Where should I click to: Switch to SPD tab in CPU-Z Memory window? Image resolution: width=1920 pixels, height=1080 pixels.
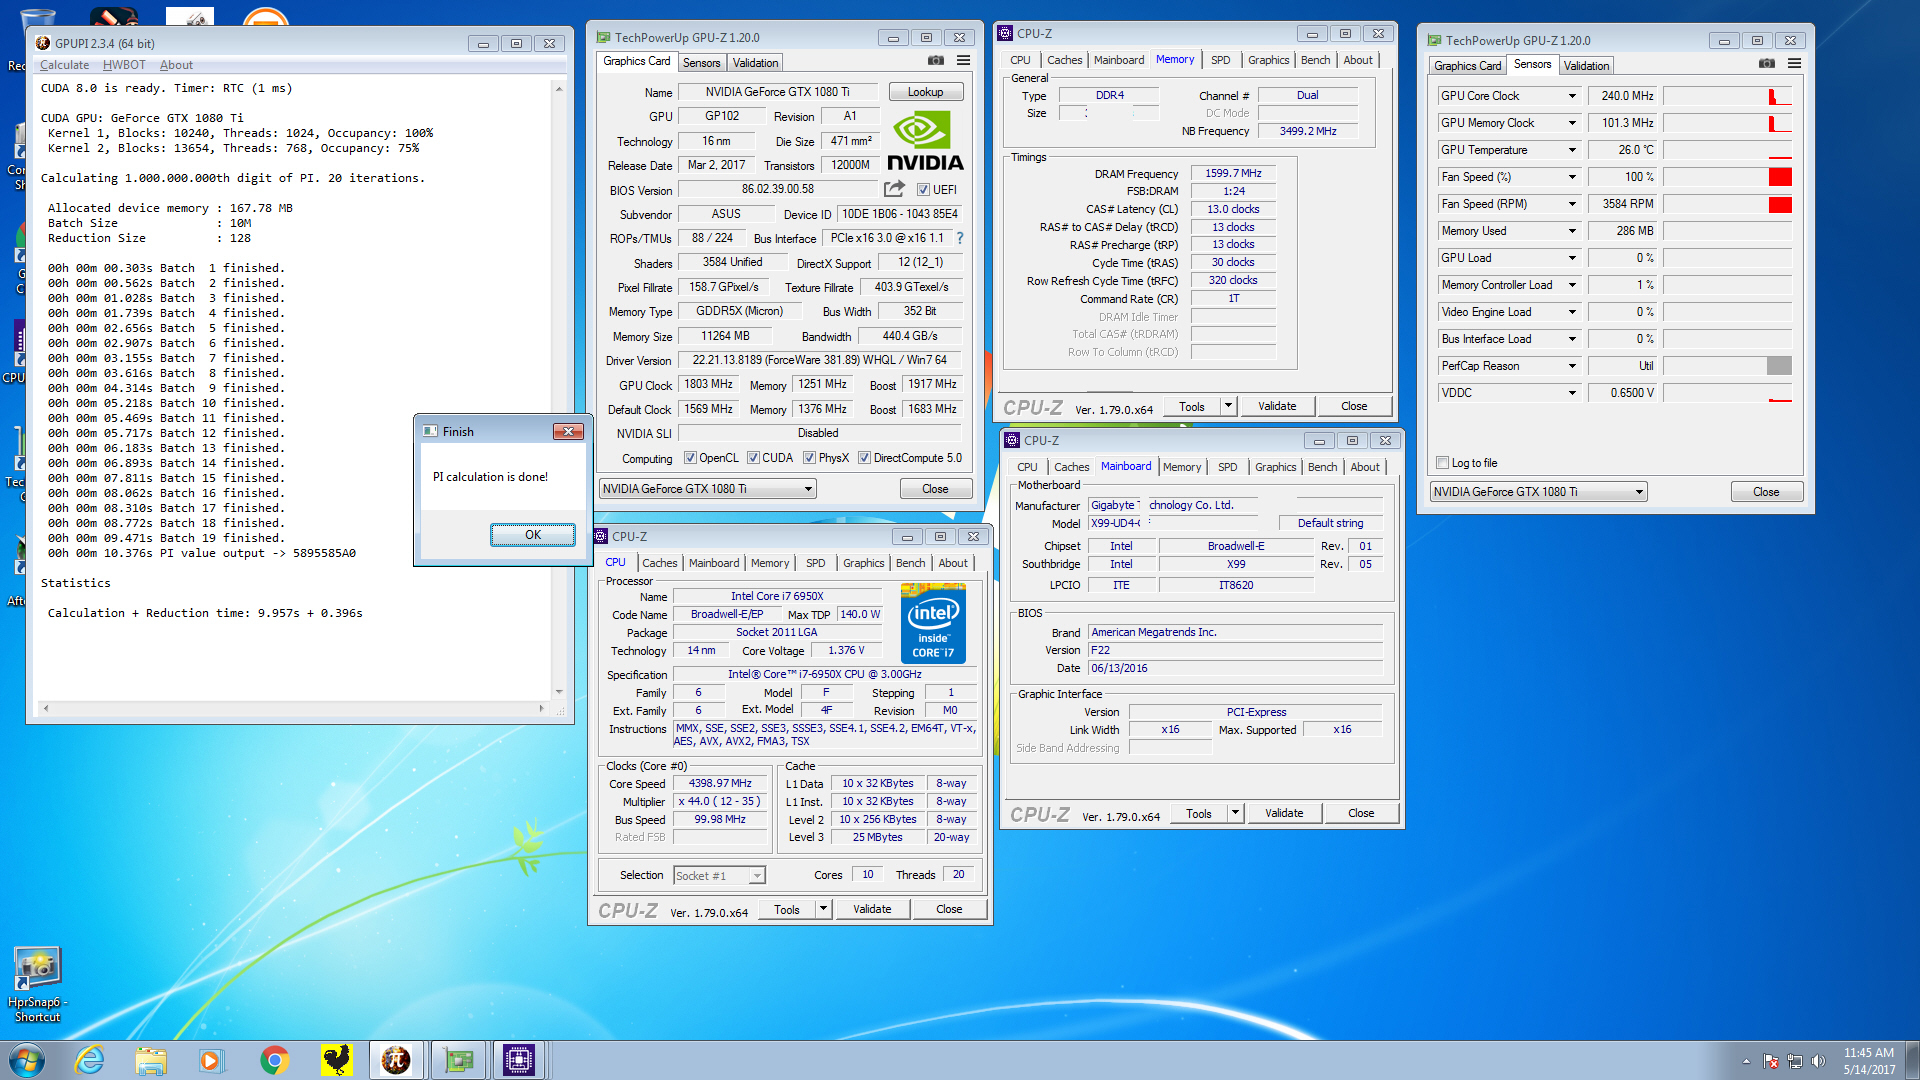click(1220, 60)
